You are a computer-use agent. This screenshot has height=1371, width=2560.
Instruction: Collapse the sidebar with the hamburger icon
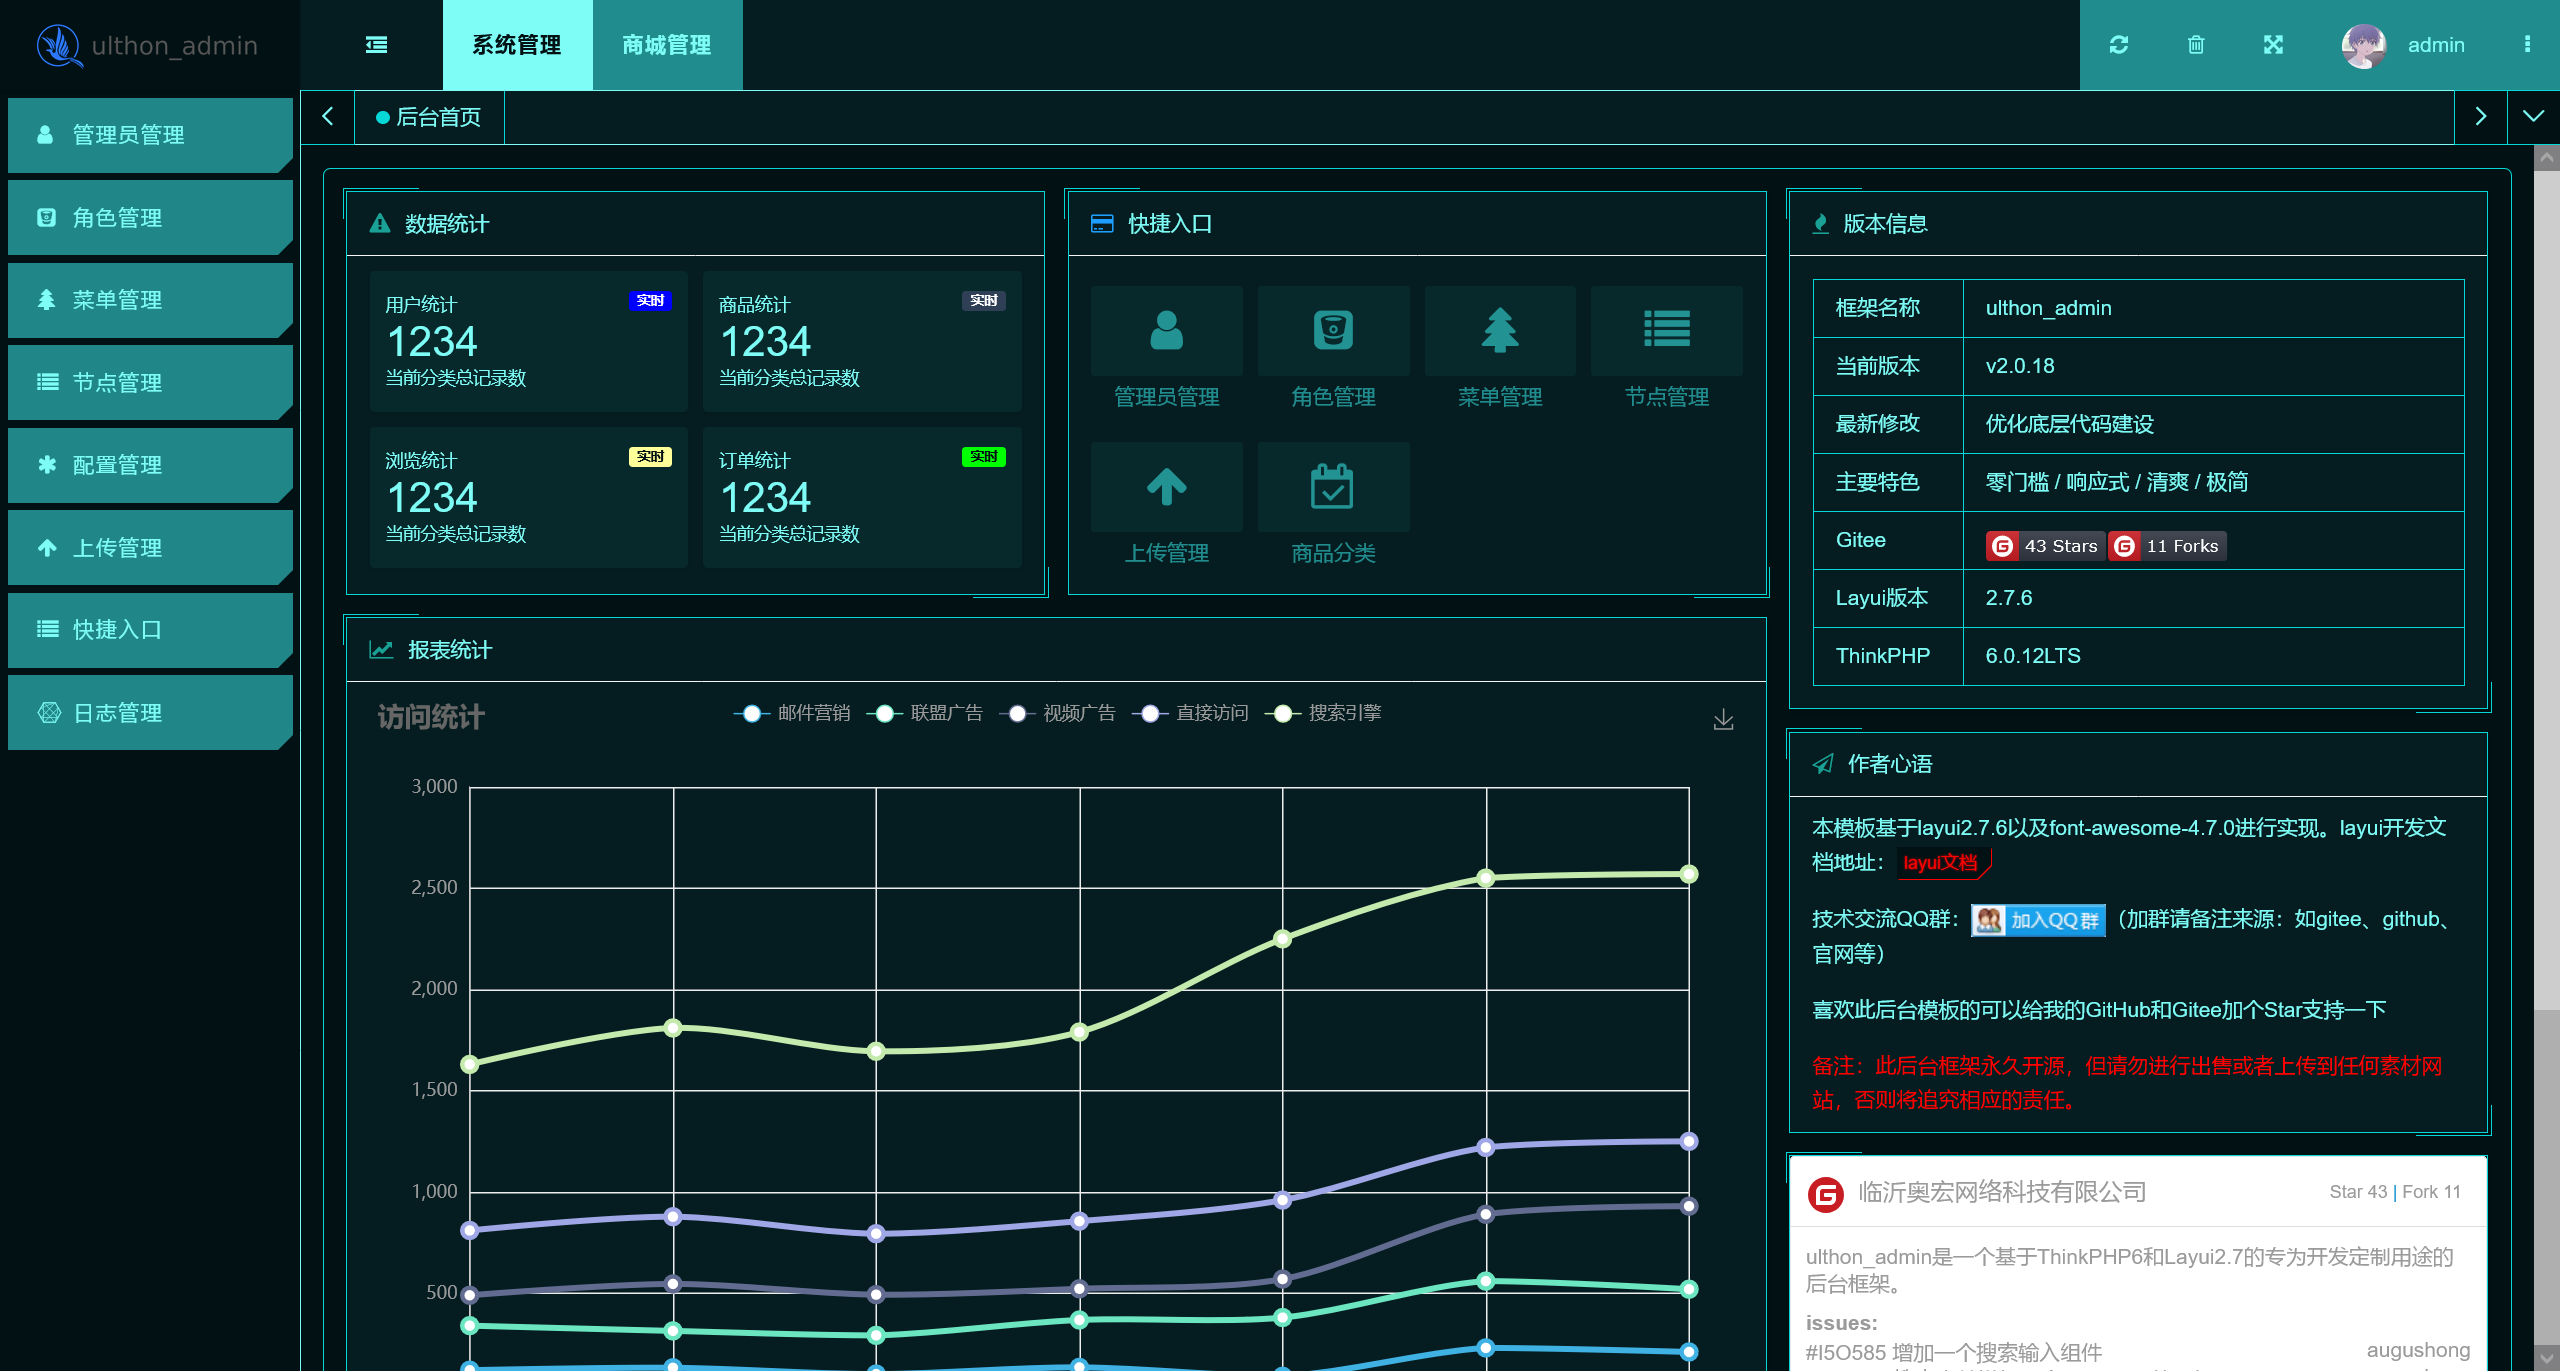376,45
